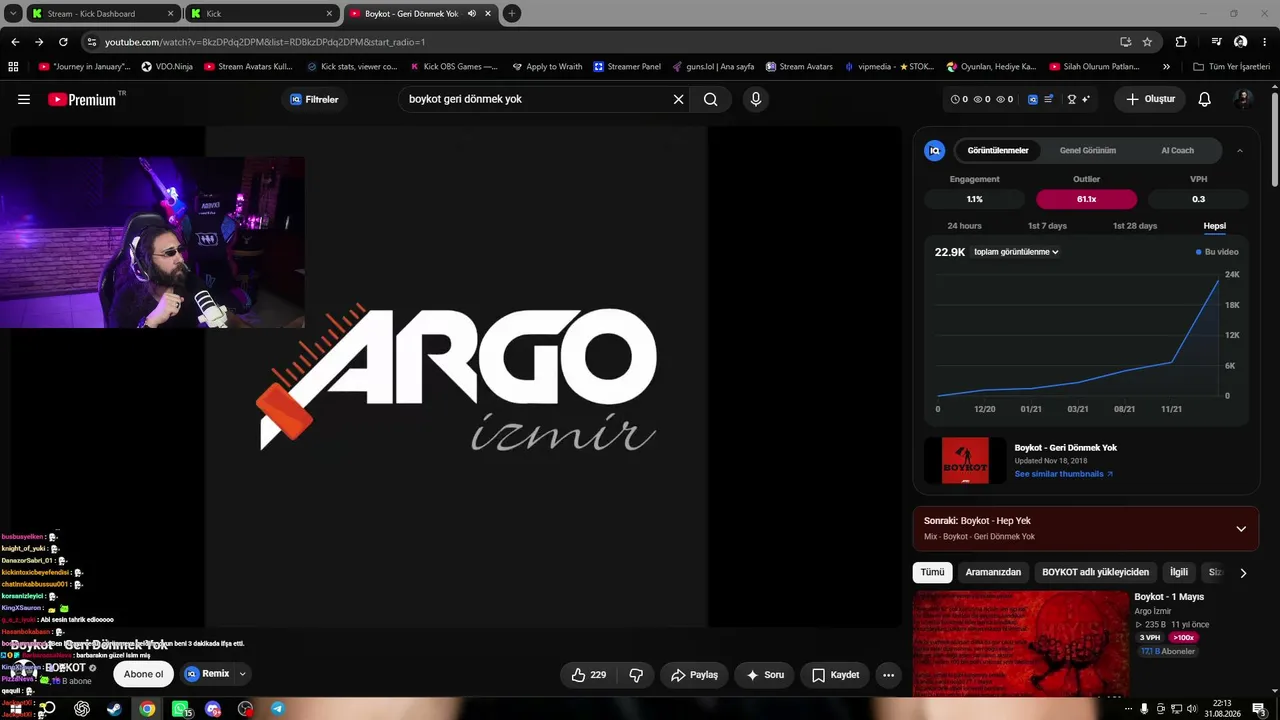Image resolution: width=1280 pixels, height=720 pixels.
Task: Mute the playing tab's speaker icon
Action: click(472, 14)
